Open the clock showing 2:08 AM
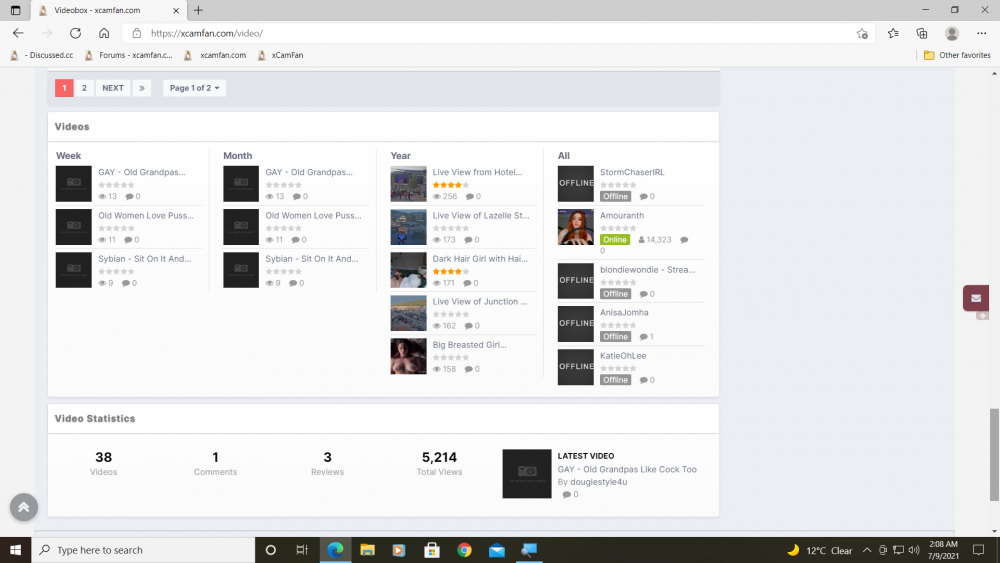 (943, 550)
